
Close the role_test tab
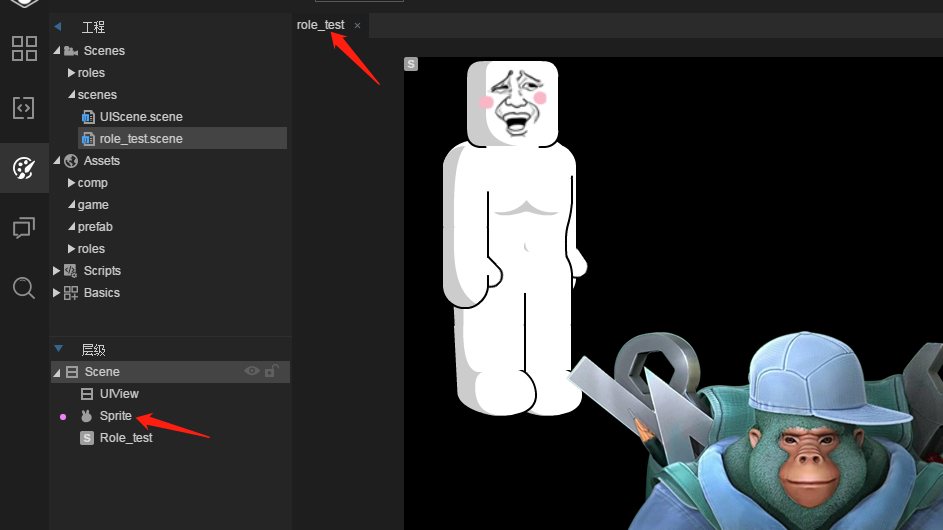[x=357, y=25]
